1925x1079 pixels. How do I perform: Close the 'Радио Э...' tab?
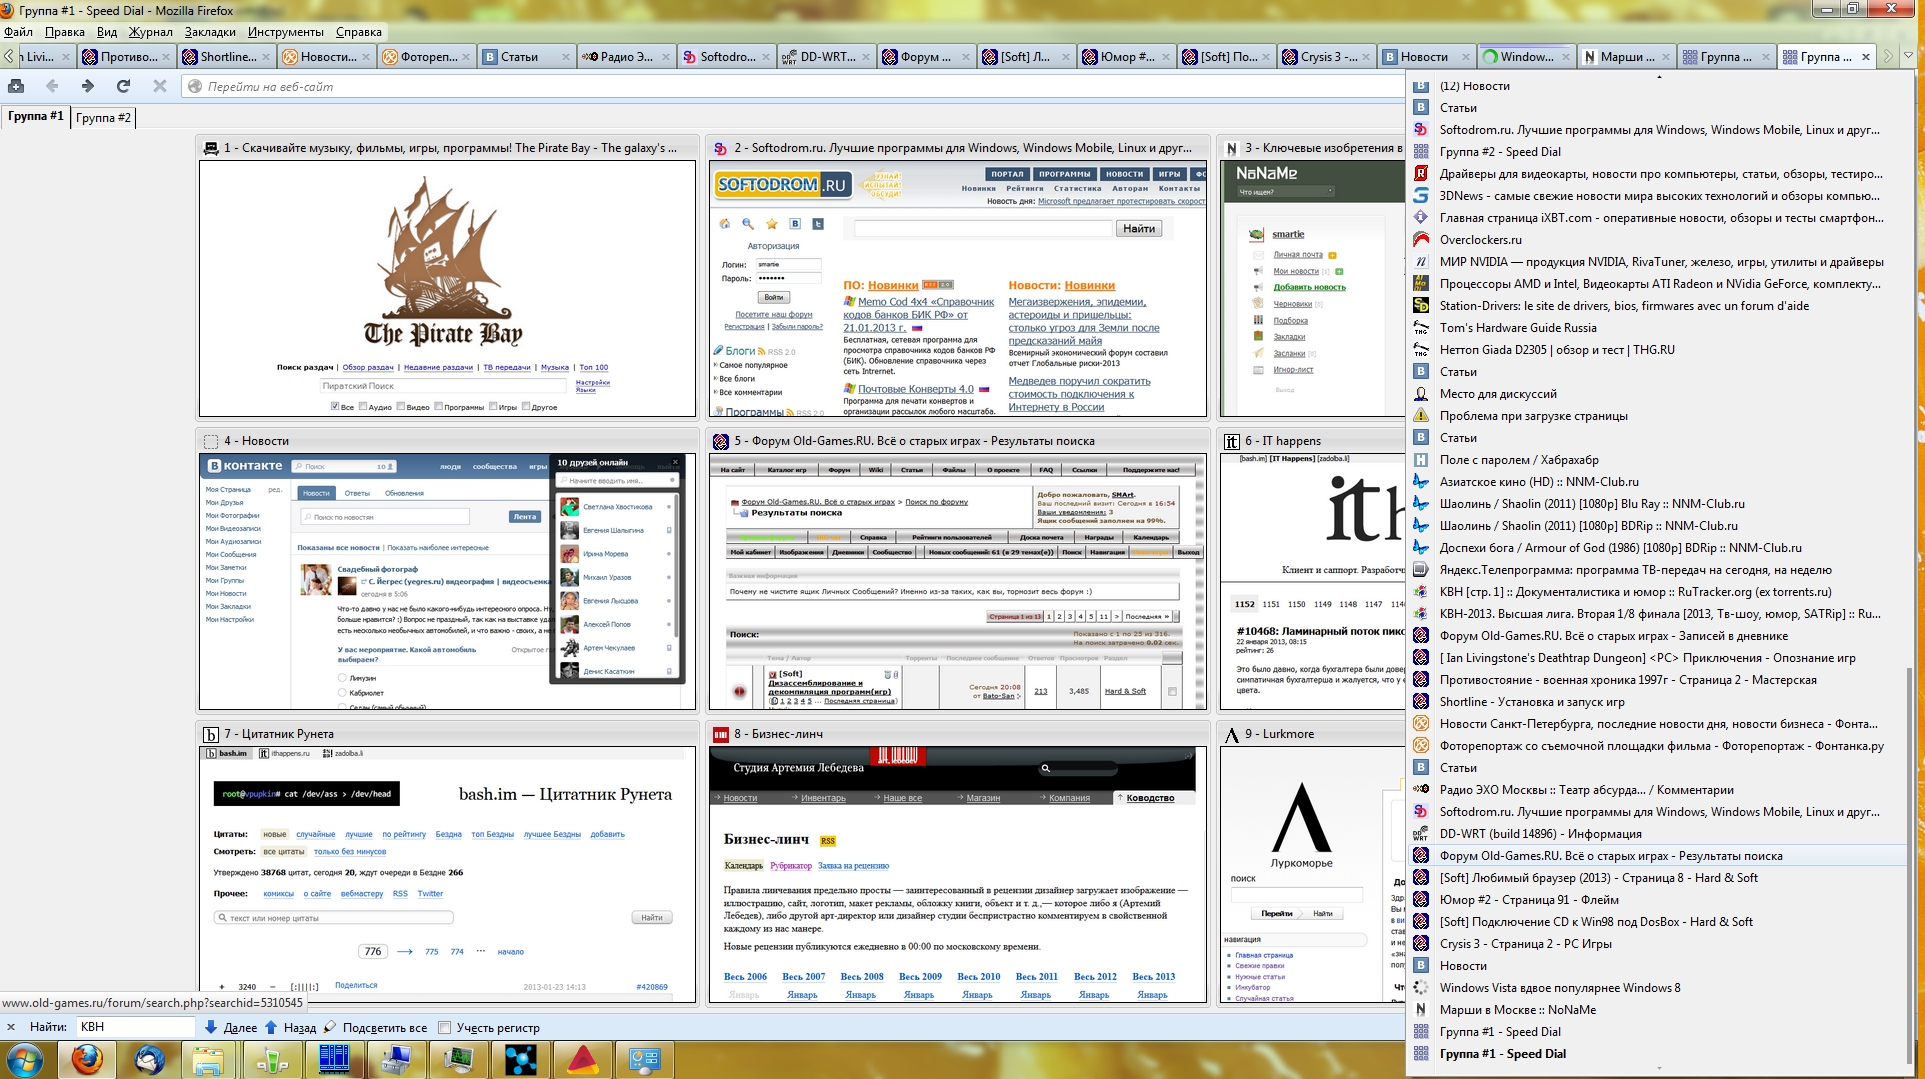[665, 57]
